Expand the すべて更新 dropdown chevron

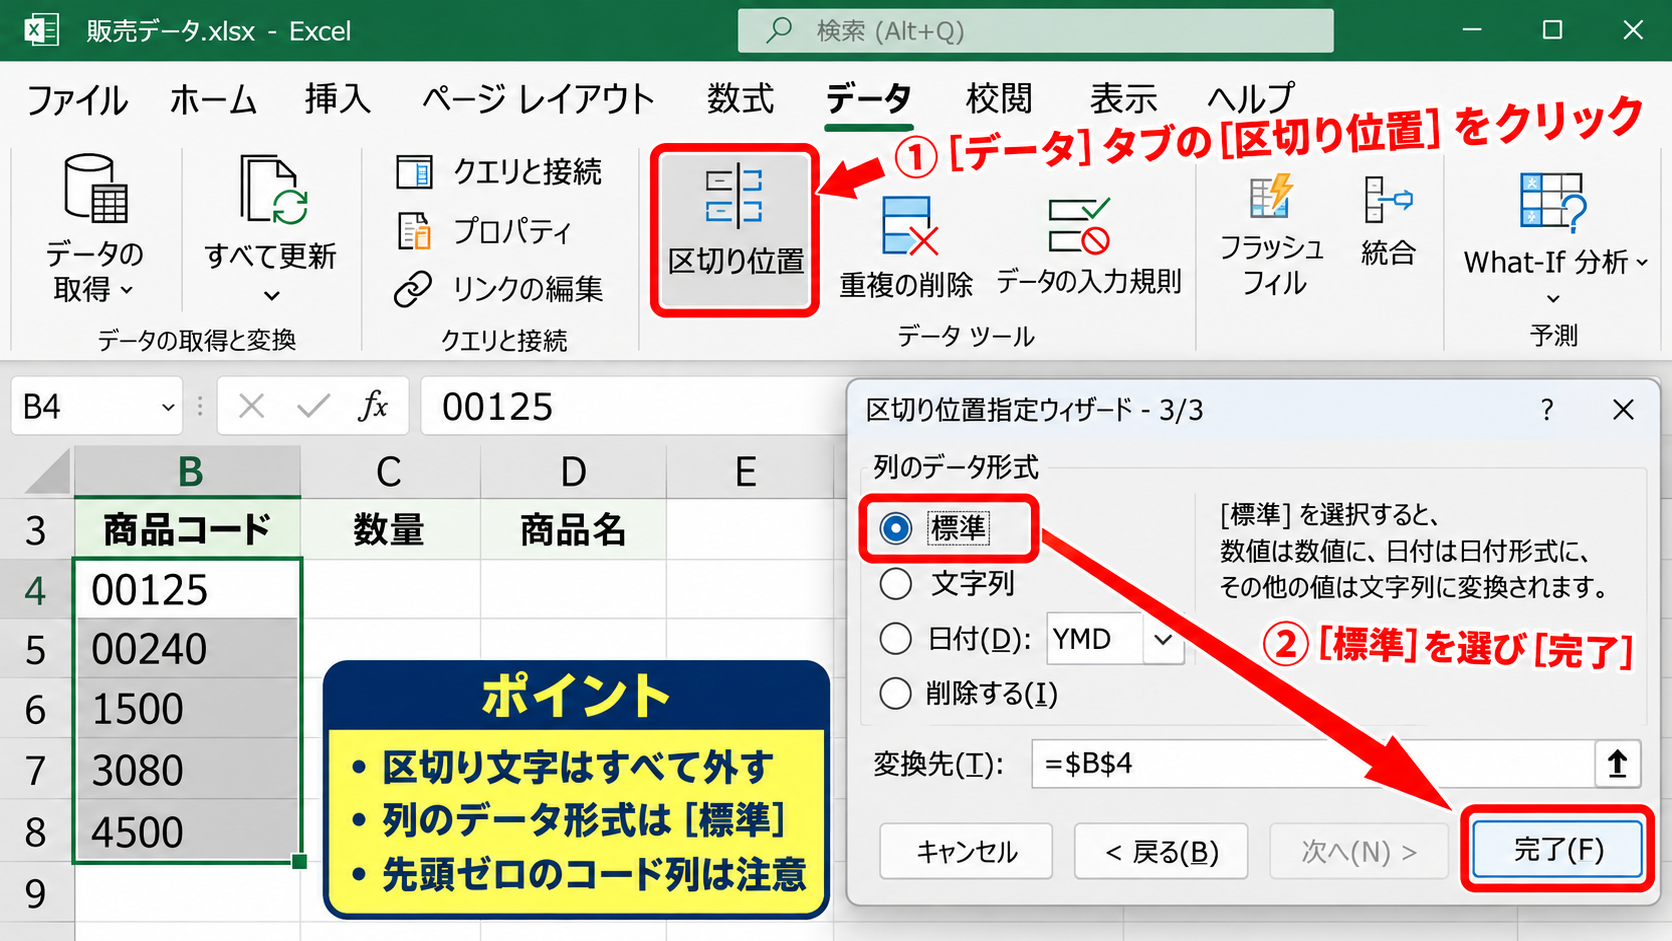(x=271, y=296)
